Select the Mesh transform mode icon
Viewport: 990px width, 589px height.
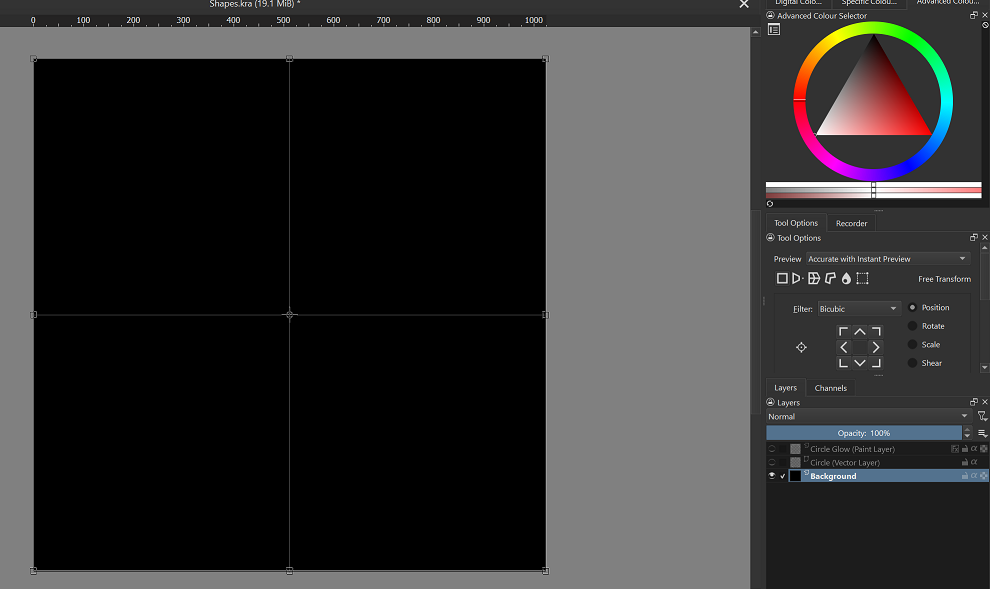click(x=862, y=278)
